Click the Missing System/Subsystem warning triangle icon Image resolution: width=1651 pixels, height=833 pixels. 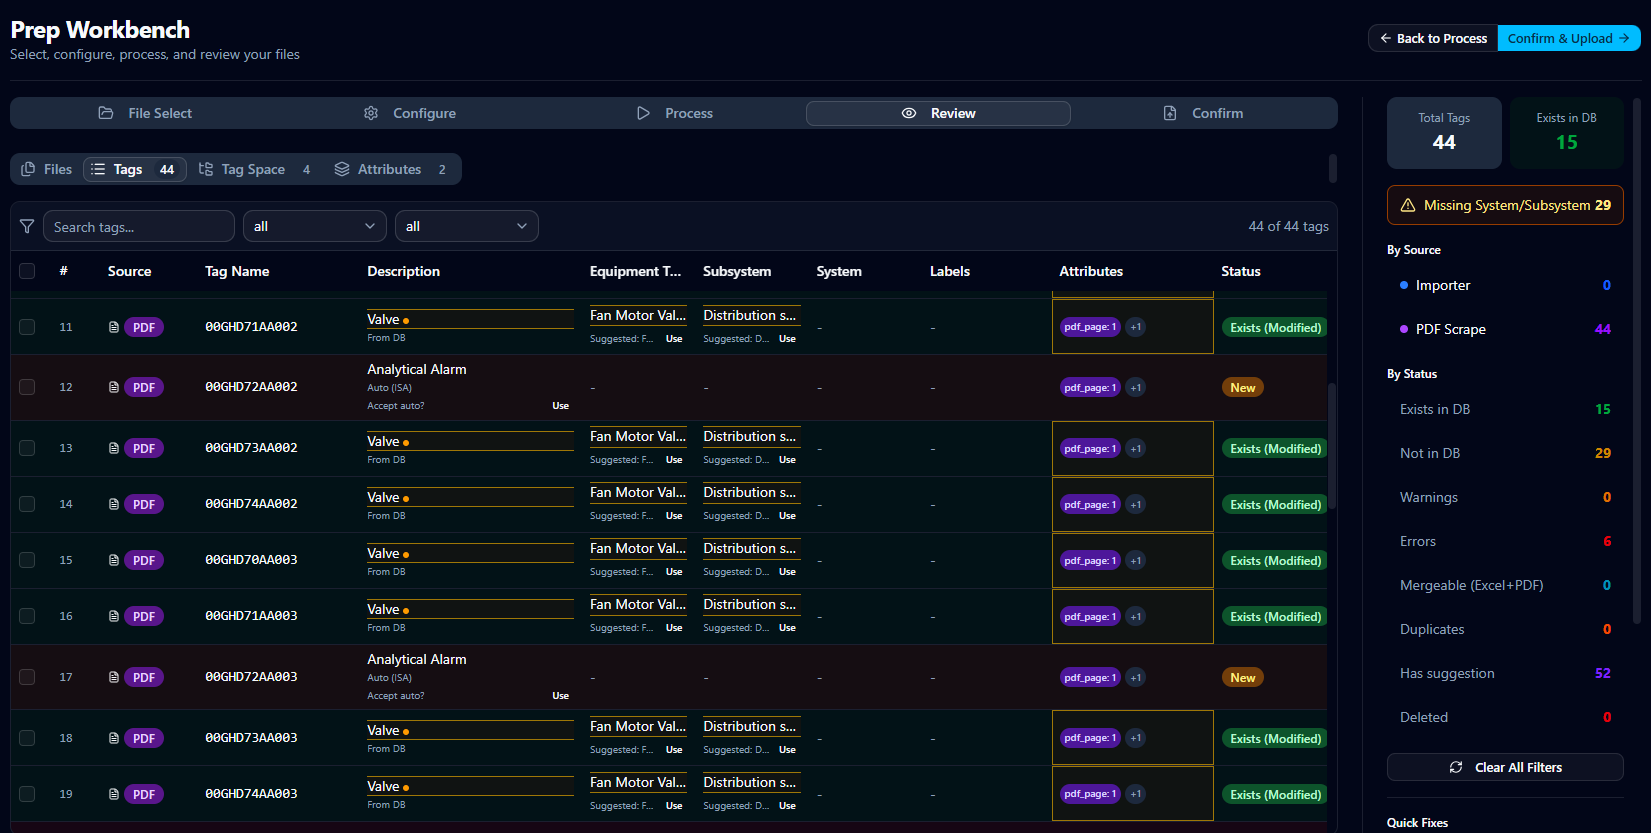pyautogui.click(x=1408, y=205)
